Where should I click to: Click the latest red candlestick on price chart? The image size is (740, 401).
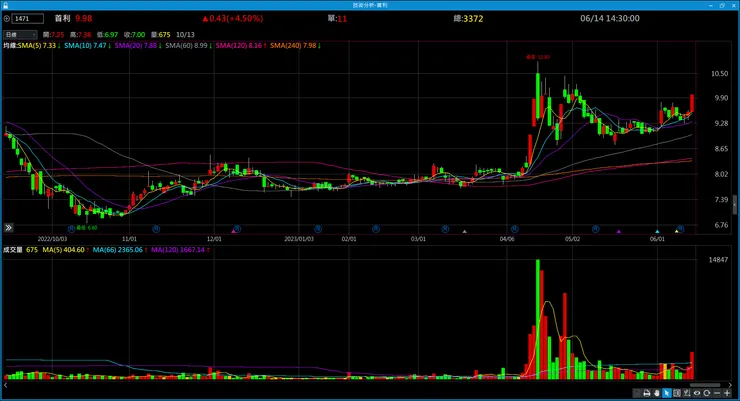click(692, 103)
